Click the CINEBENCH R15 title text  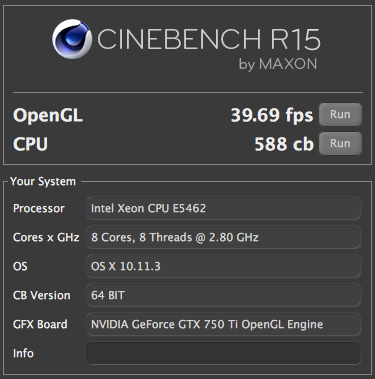point(209,39)
